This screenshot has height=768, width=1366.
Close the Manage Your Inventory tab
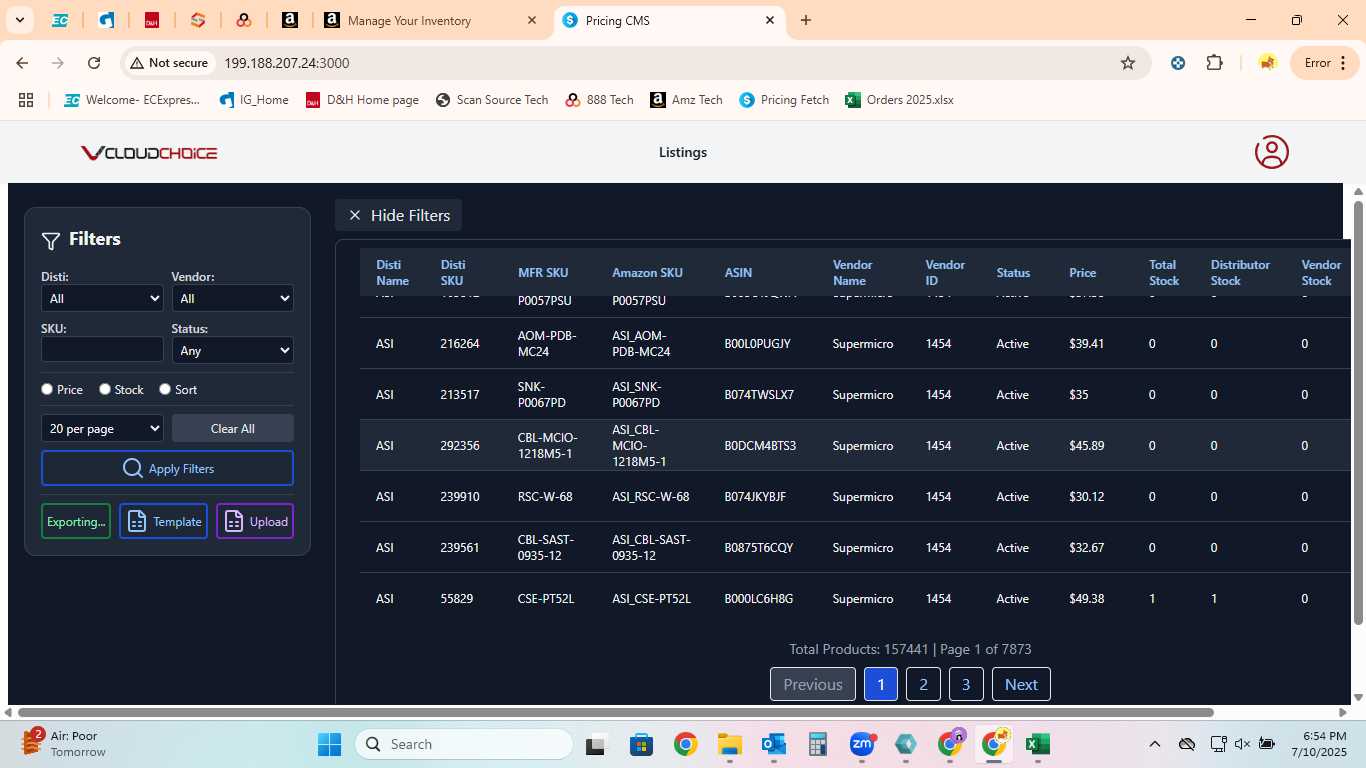coord(532,20)
